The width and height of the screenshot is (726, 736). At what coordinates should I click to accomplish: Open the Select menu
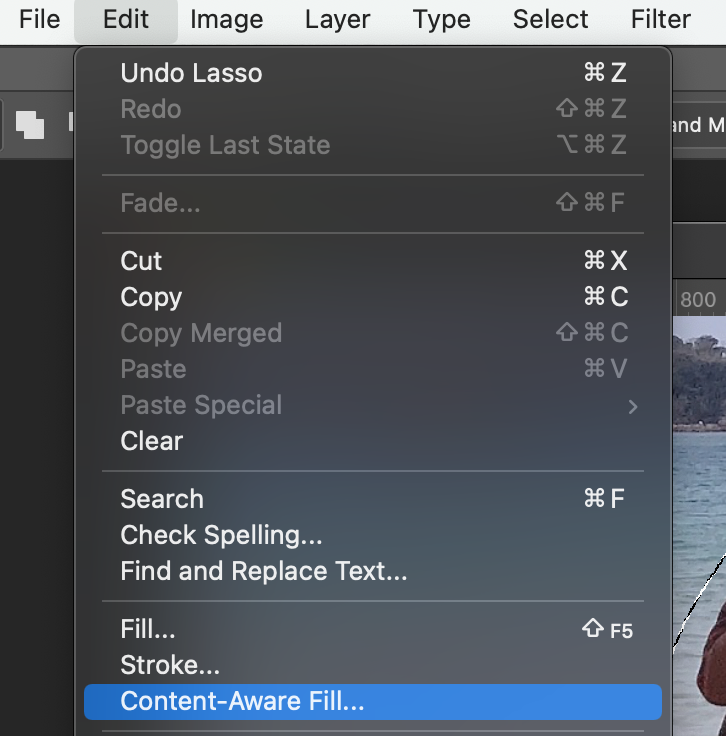(x=549, y=19)
